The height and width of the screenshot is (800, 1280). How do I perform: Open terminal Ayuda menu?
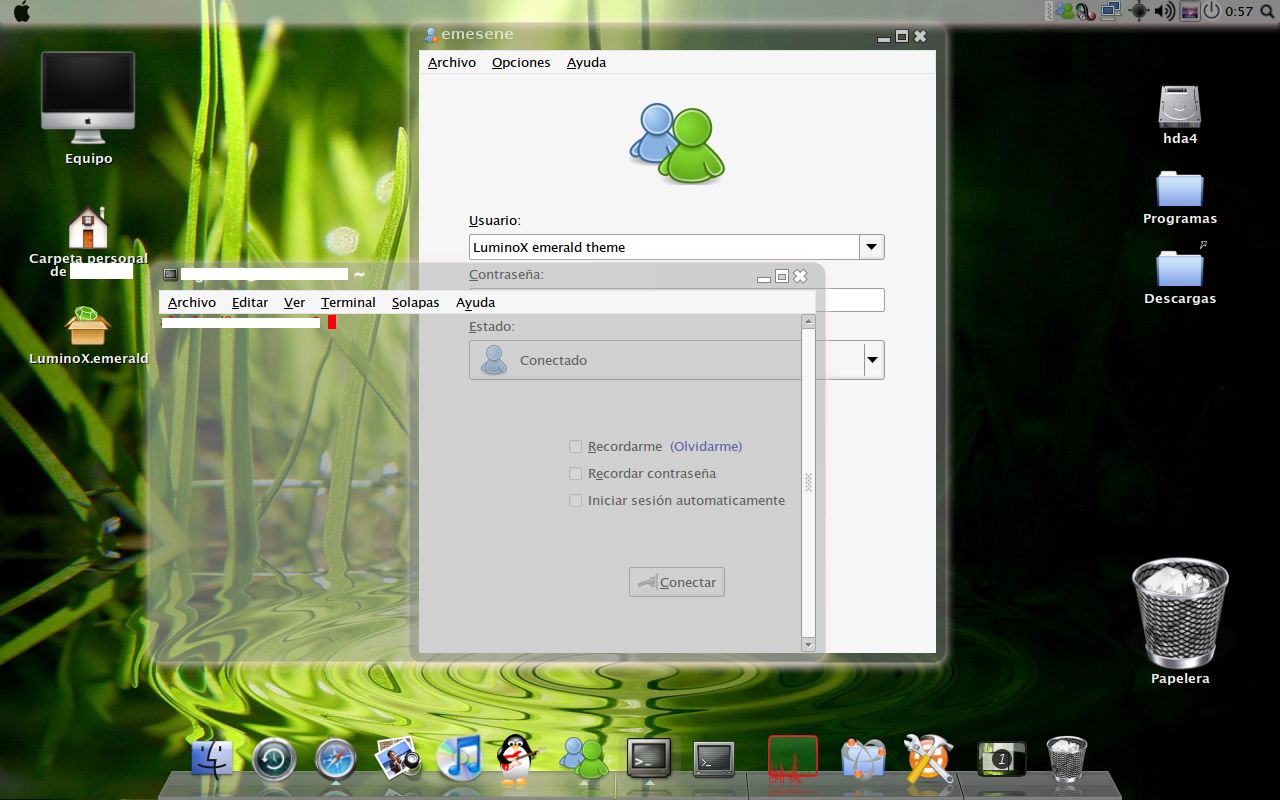point(475,302)
